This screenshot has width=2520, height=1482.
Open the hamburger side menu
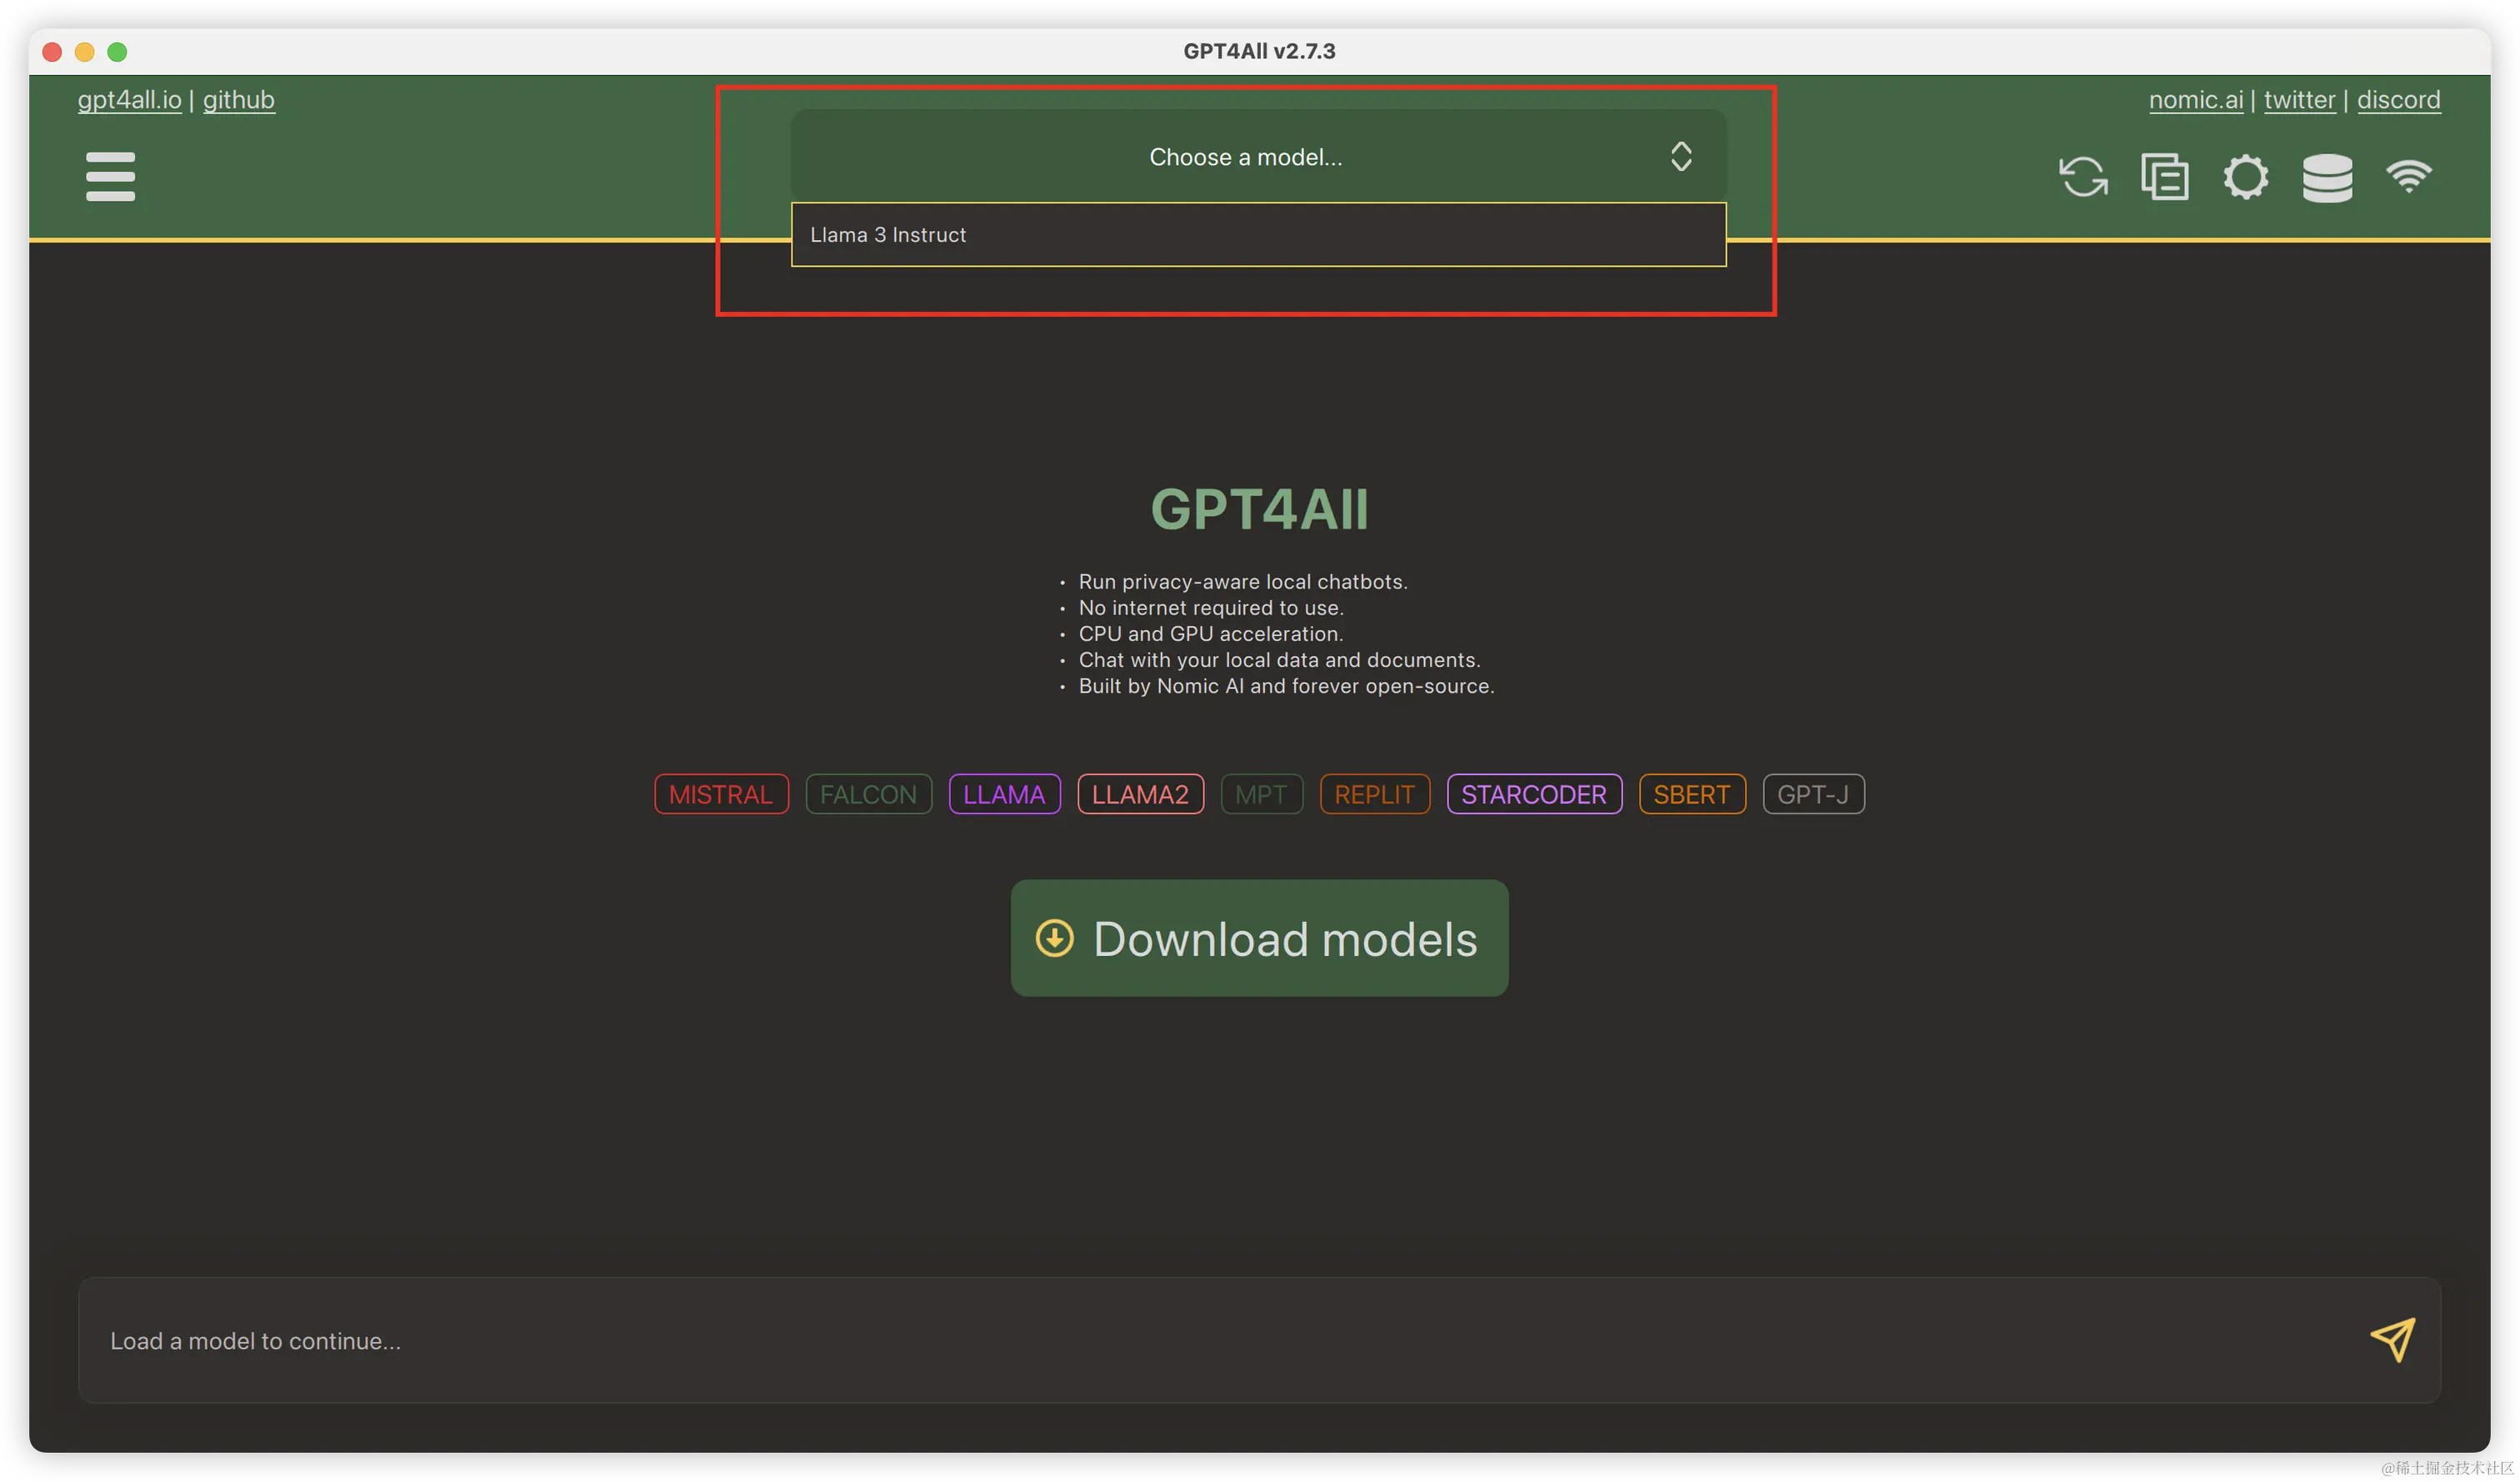tap(110, 176)
